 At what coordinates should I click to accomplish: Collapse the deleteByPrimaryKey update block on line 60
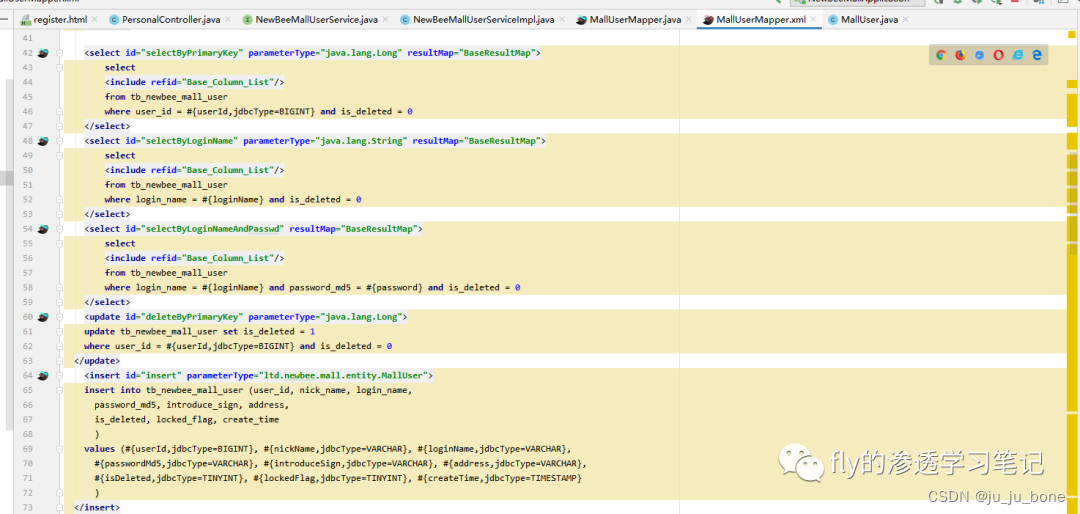pos(60,317)
